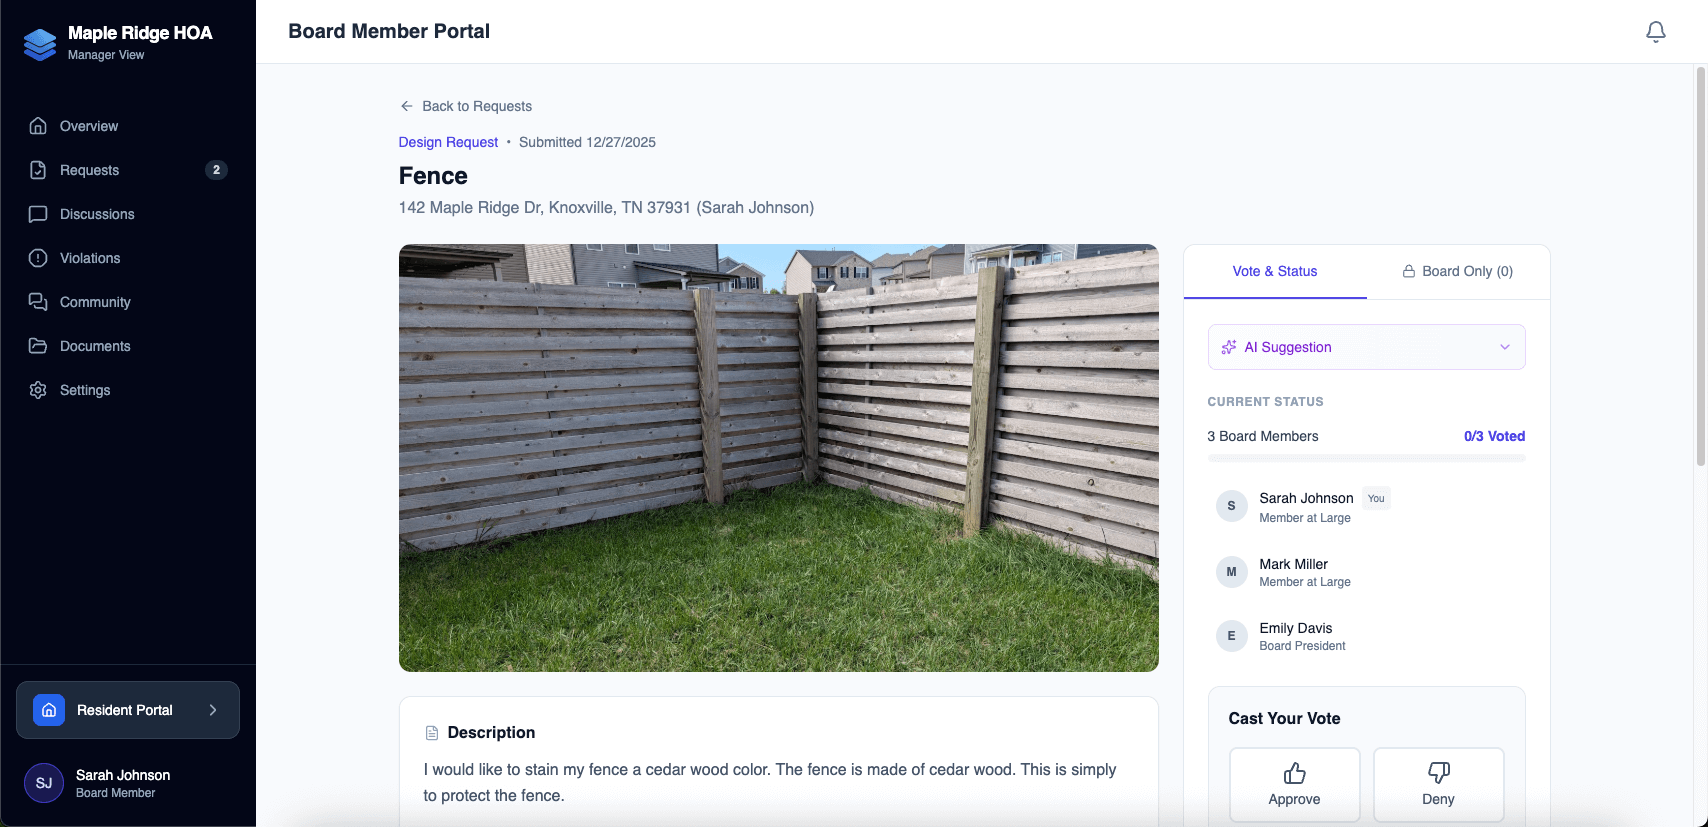1708x827 pixels.
Task: Open the Community section
Action: (x=128, y=302)
